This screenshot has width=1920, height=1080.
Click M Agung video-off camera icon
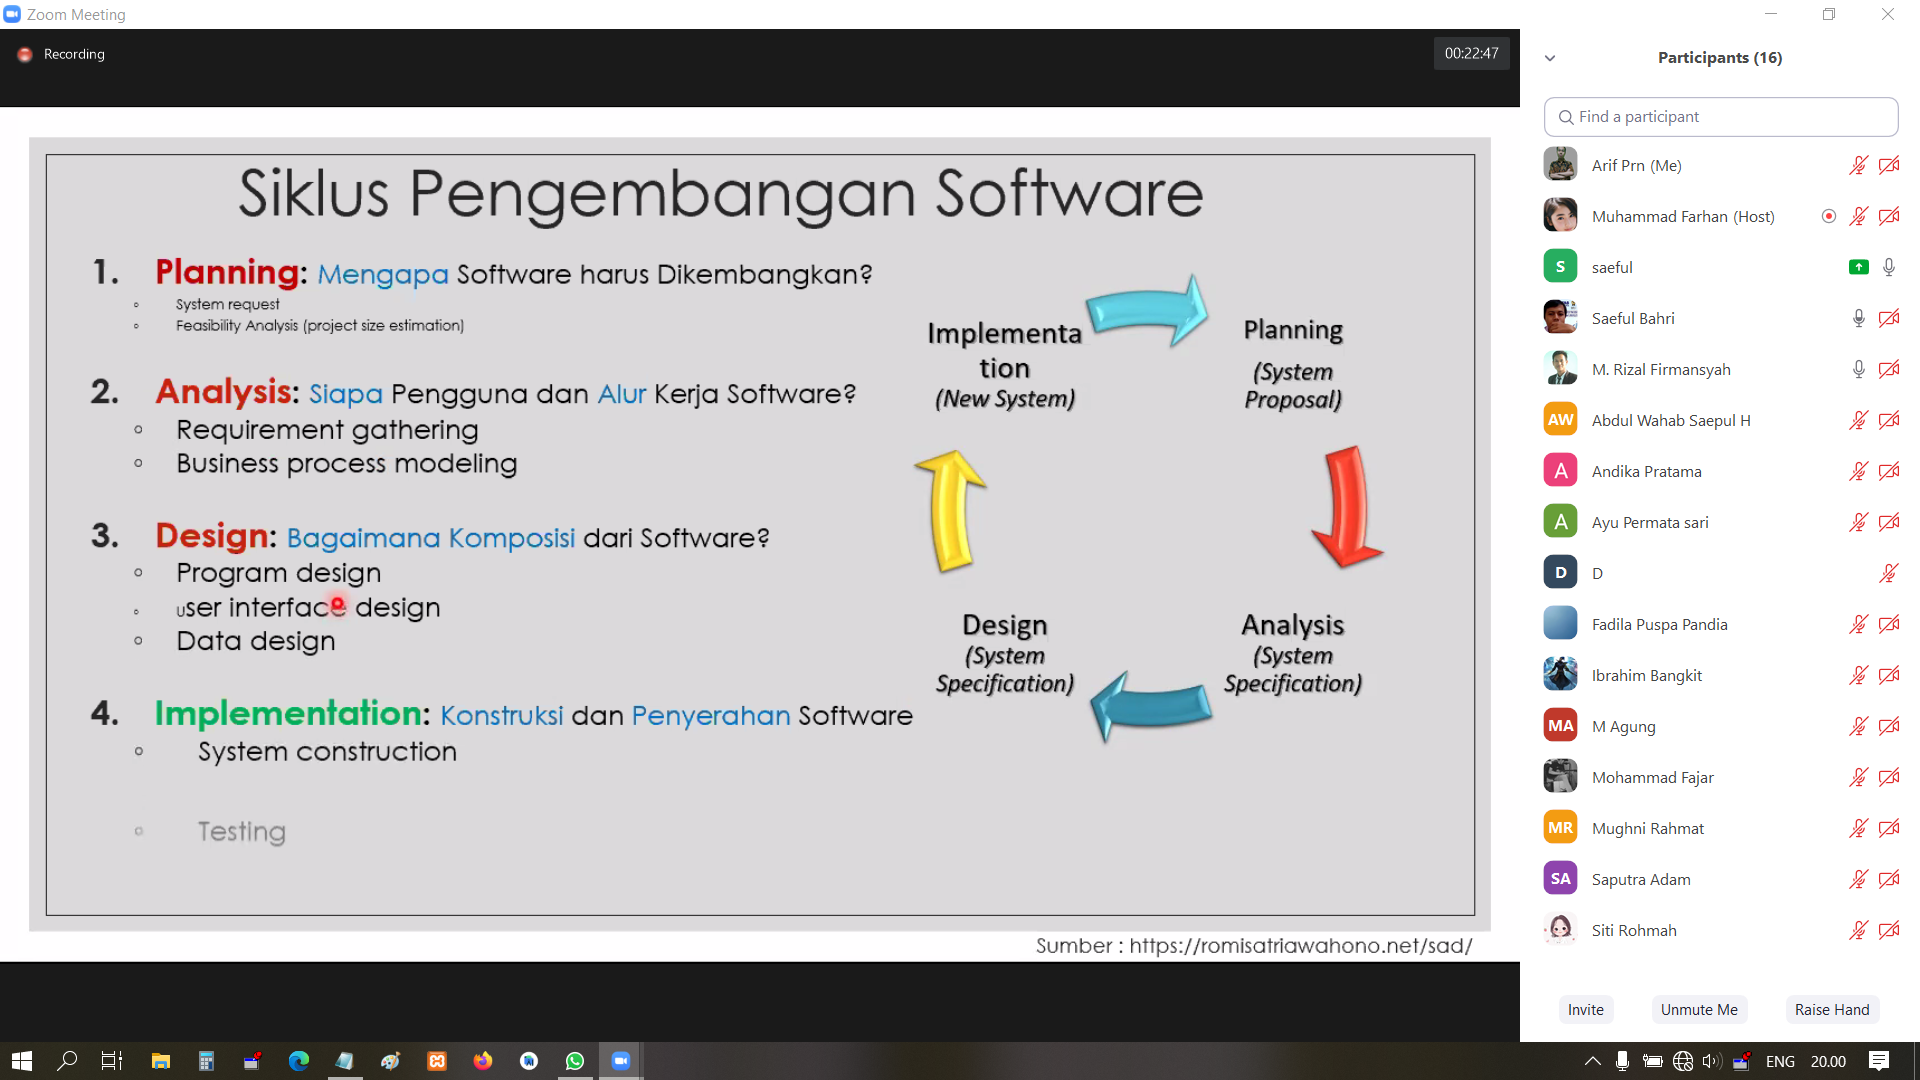coord(1889,726)
